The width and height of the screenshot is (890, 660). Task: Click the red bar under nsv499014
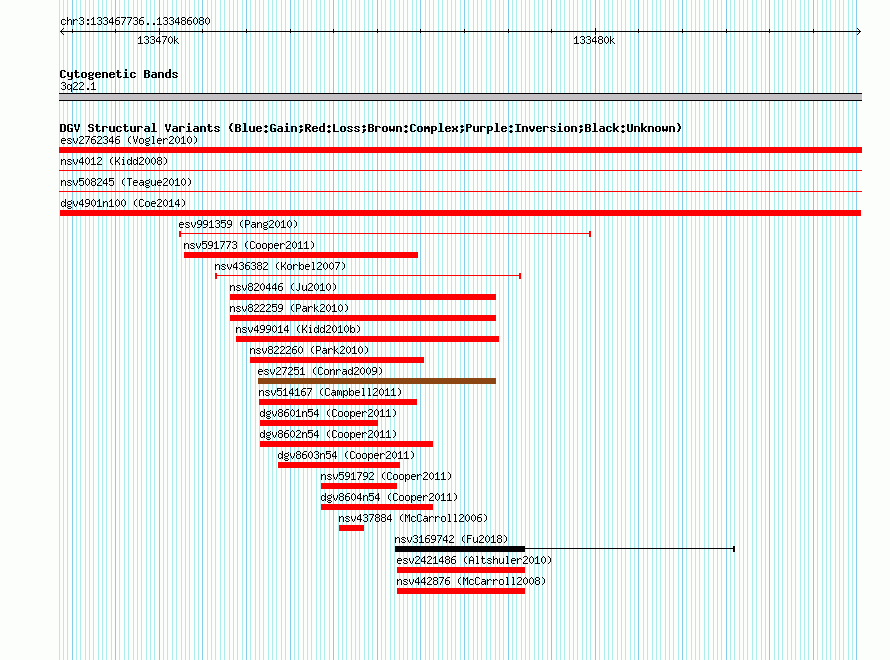[367, 339]
